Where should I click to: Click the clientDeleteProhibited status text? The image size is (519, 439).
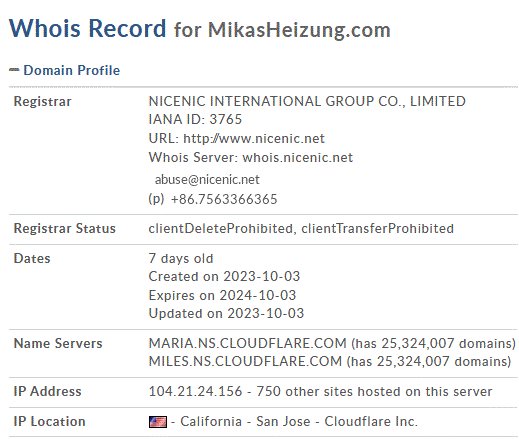(221, 229)
